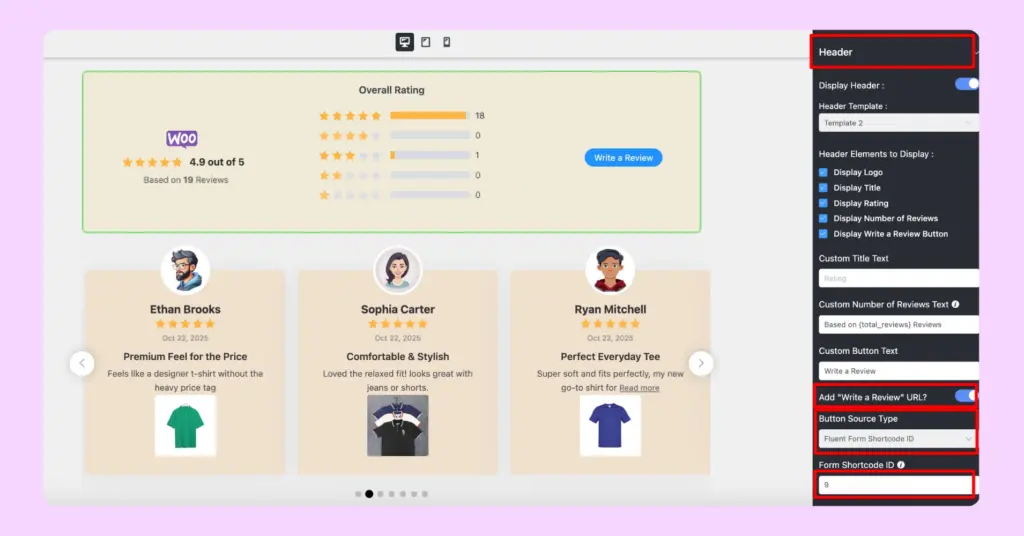The image size is (1024, 536).
Task: Switch to mobile preview mode
Action: click(x=446, y=42)
